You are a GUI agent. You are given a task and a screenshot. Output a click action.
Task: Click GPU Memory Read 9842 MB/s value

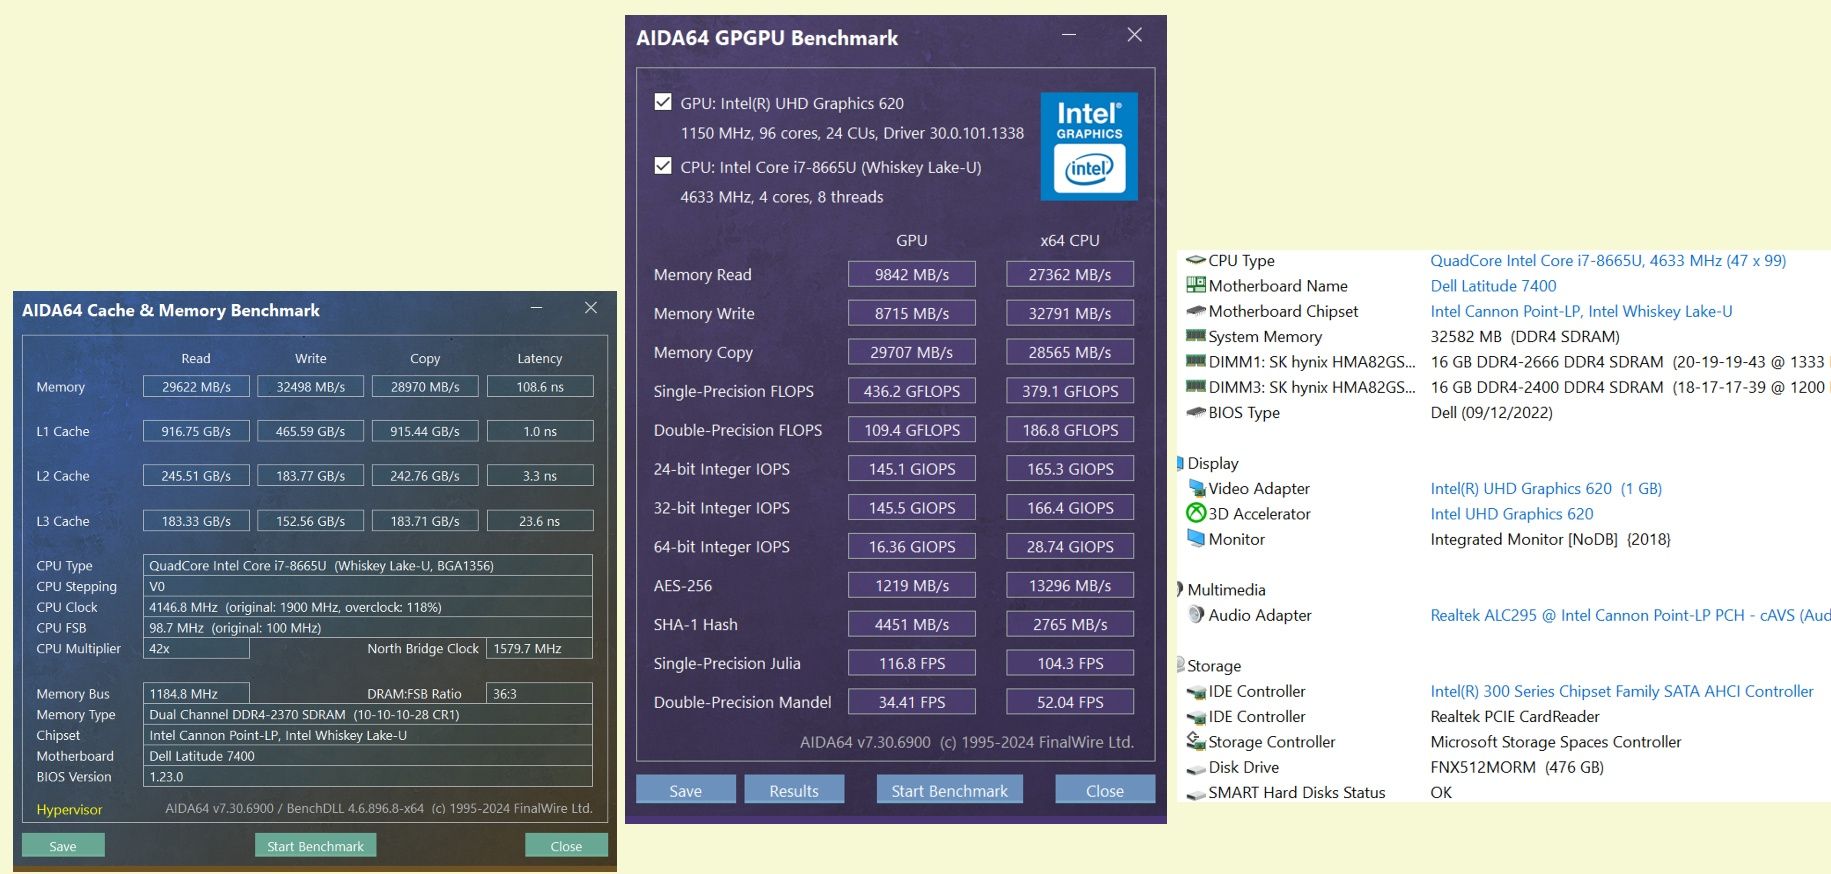pos(911,274)
